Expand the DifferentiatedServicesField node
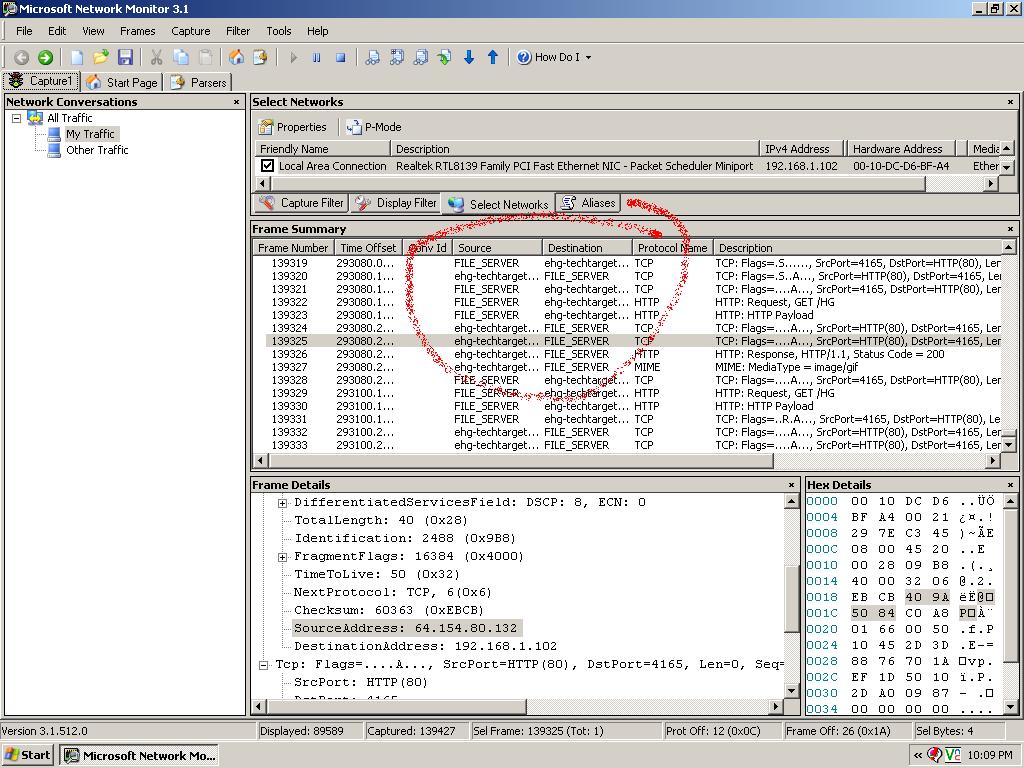Viewport: 1024px width, 768px height. 282,503
